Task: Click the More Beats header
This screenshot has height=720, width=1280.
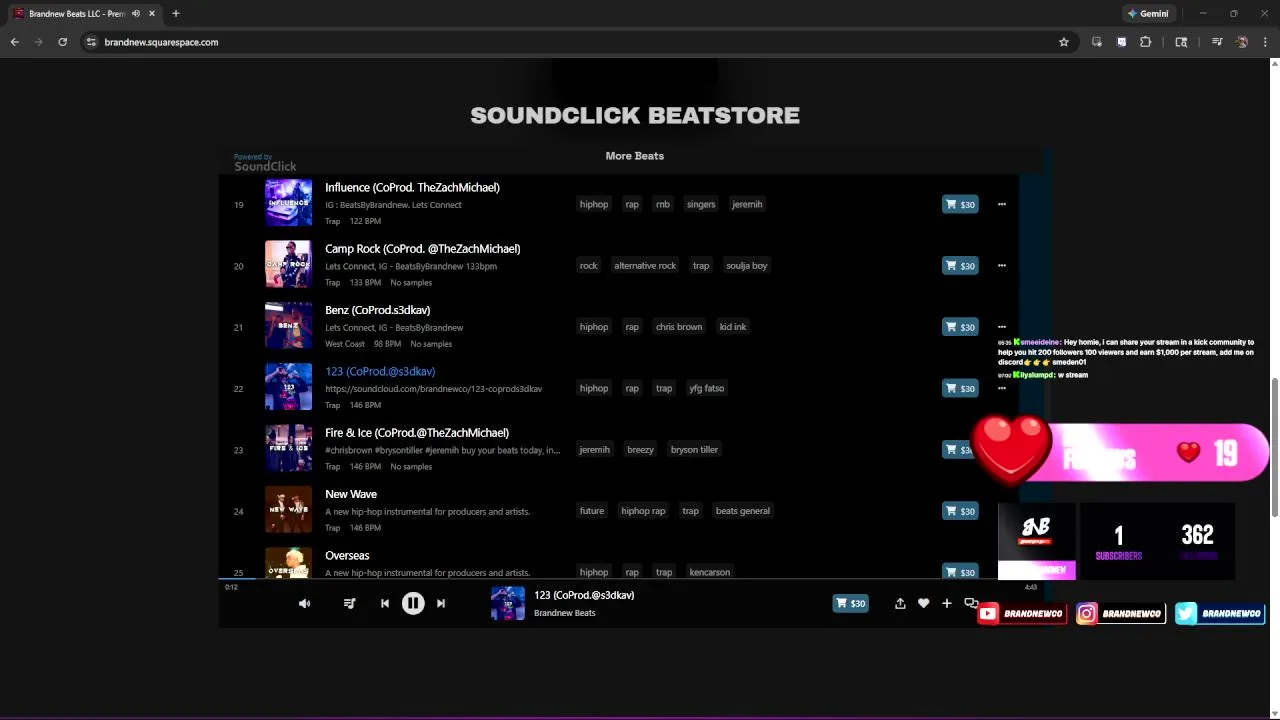Action: tap(635, 156)
